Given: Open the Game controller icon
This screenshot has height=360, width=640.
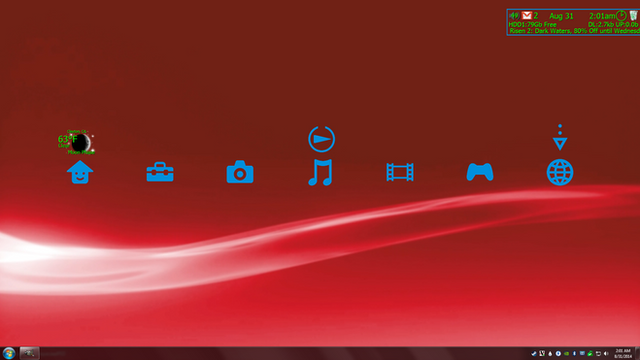Looking at the screenshot, I should tap(480, 172).
